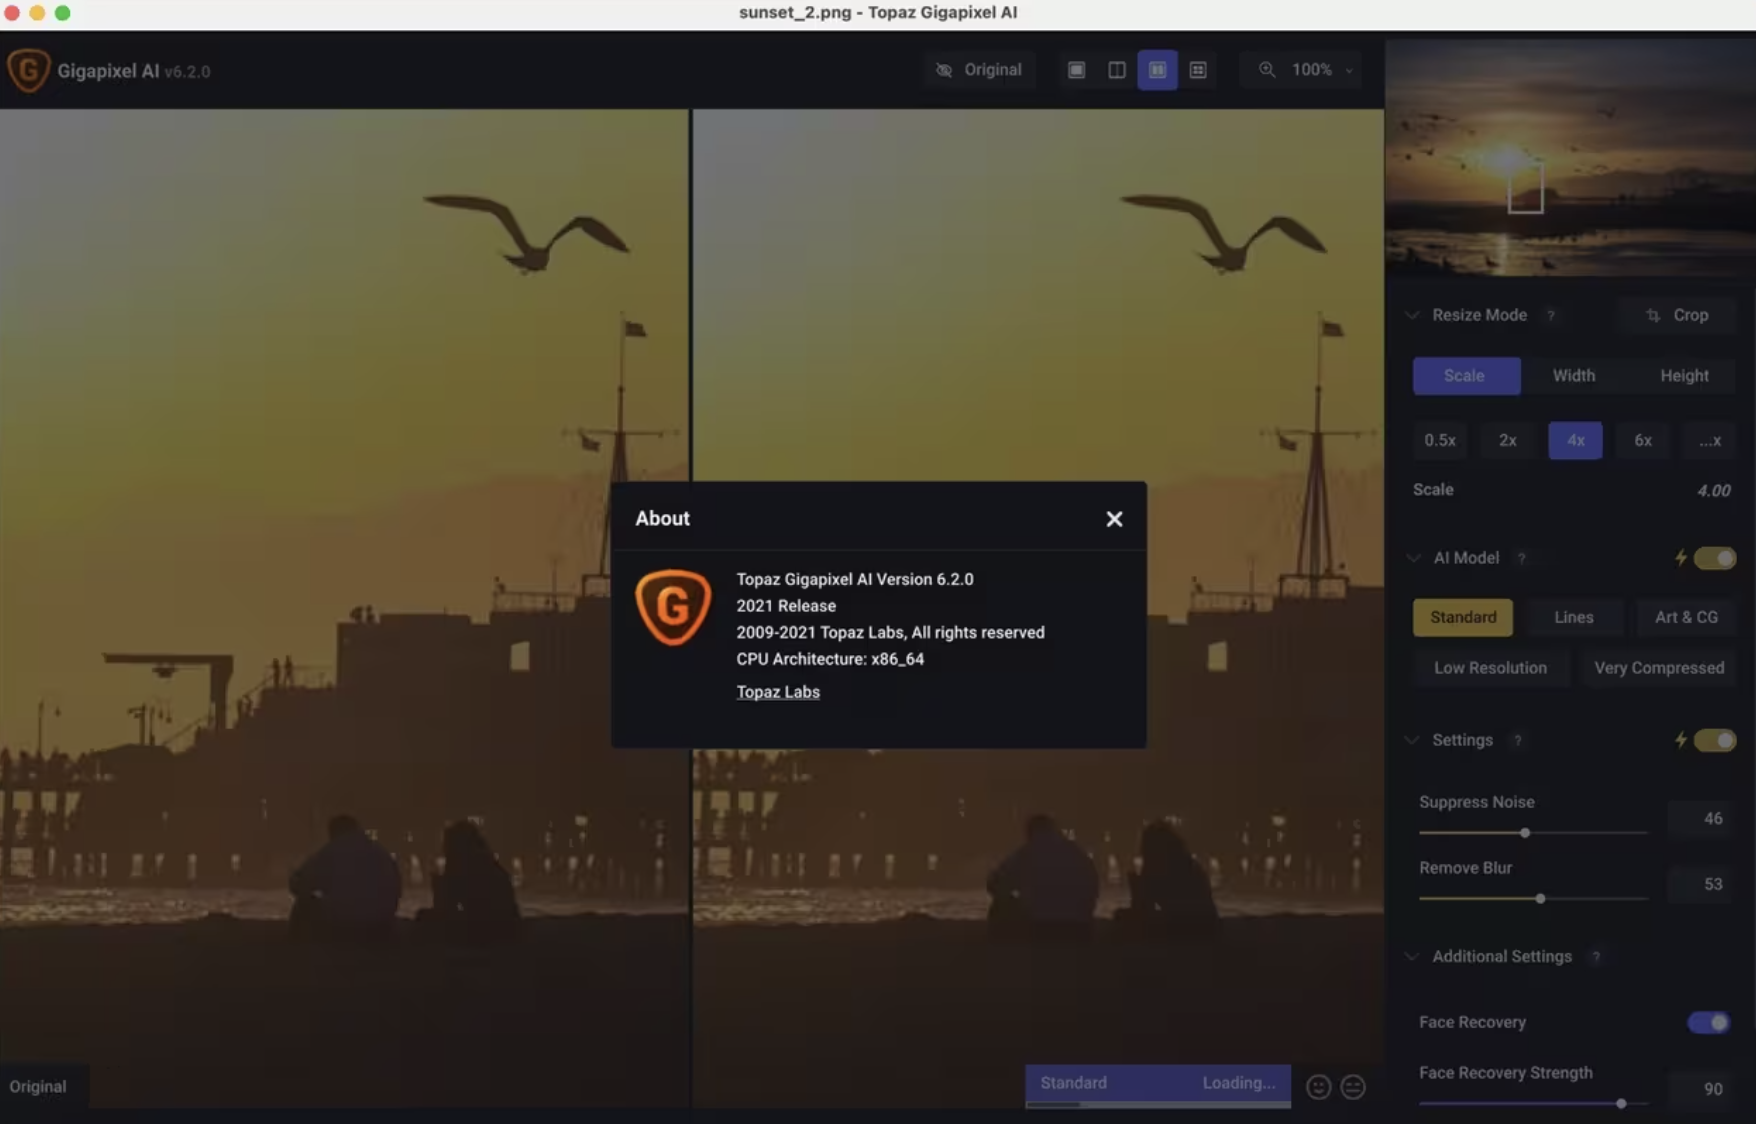Adjust the Suppress Noise slider
Screen dimensions: 1756x1124
pos(1525,833)
